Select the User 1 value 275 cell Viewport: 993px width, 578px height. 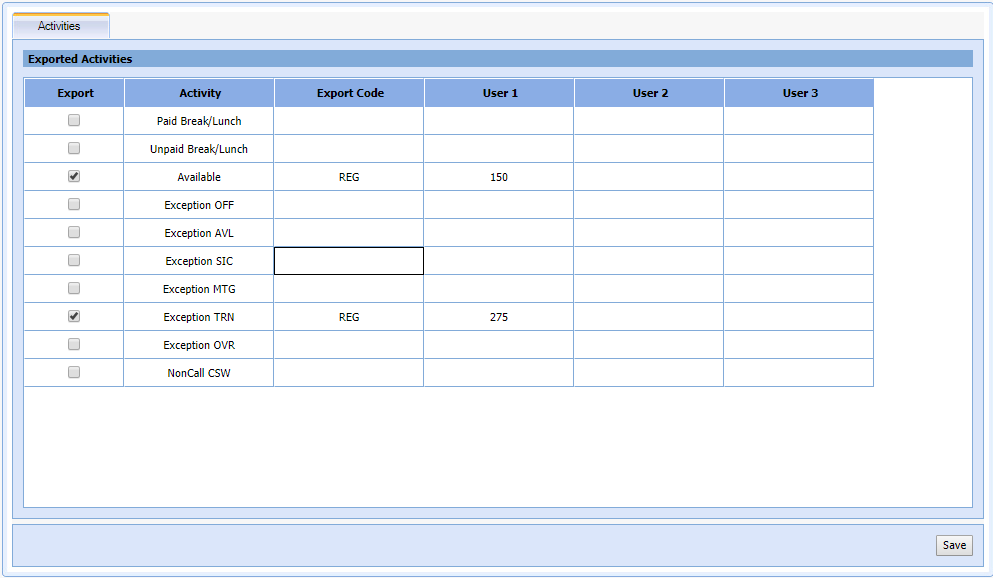tap(498, 317)
